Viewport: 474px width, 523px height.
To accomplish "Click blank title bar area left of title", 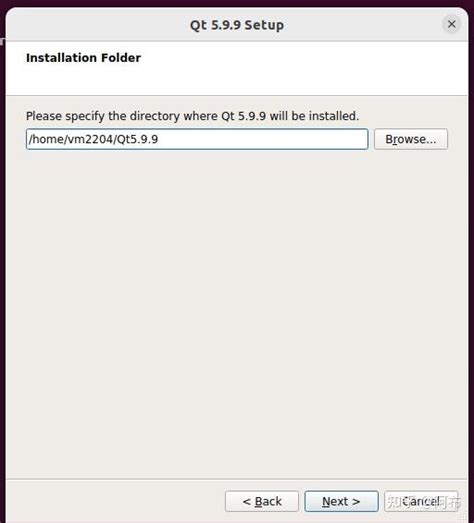I will (97, 25).
